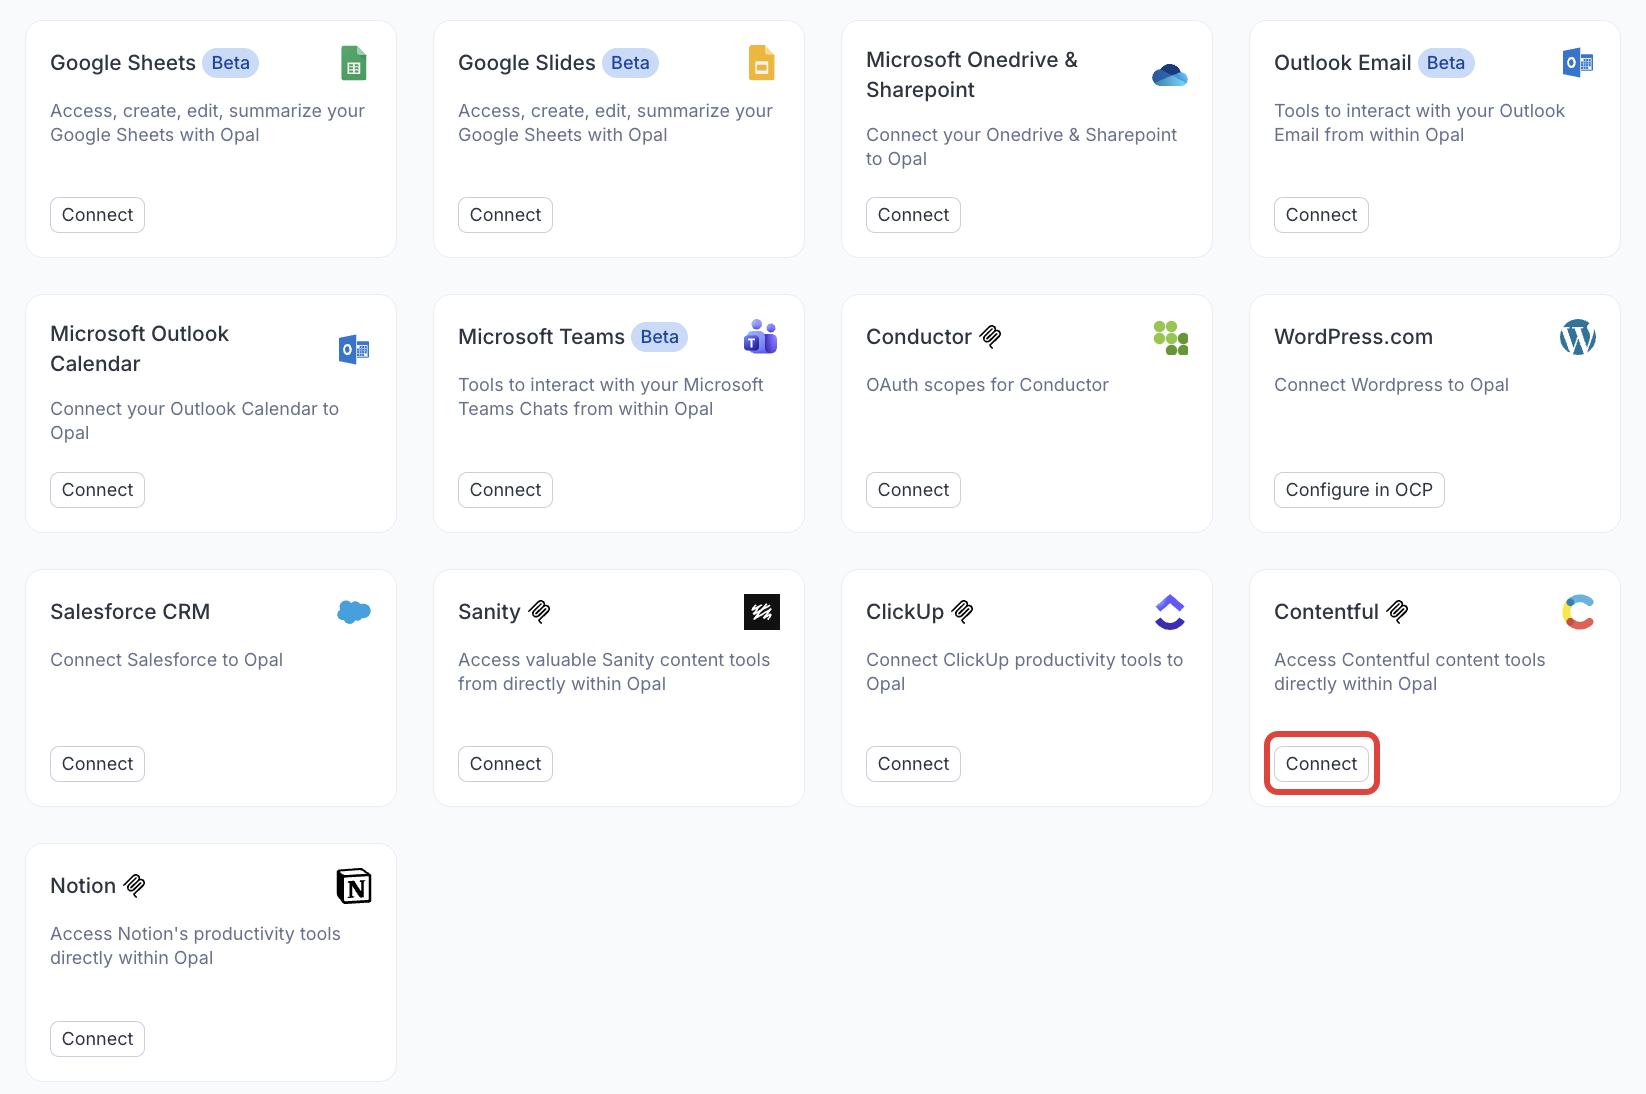Click 'Connect ClickUp productivity tools to Opal' text
1646x1094 pixels.
click(1025, 672)
